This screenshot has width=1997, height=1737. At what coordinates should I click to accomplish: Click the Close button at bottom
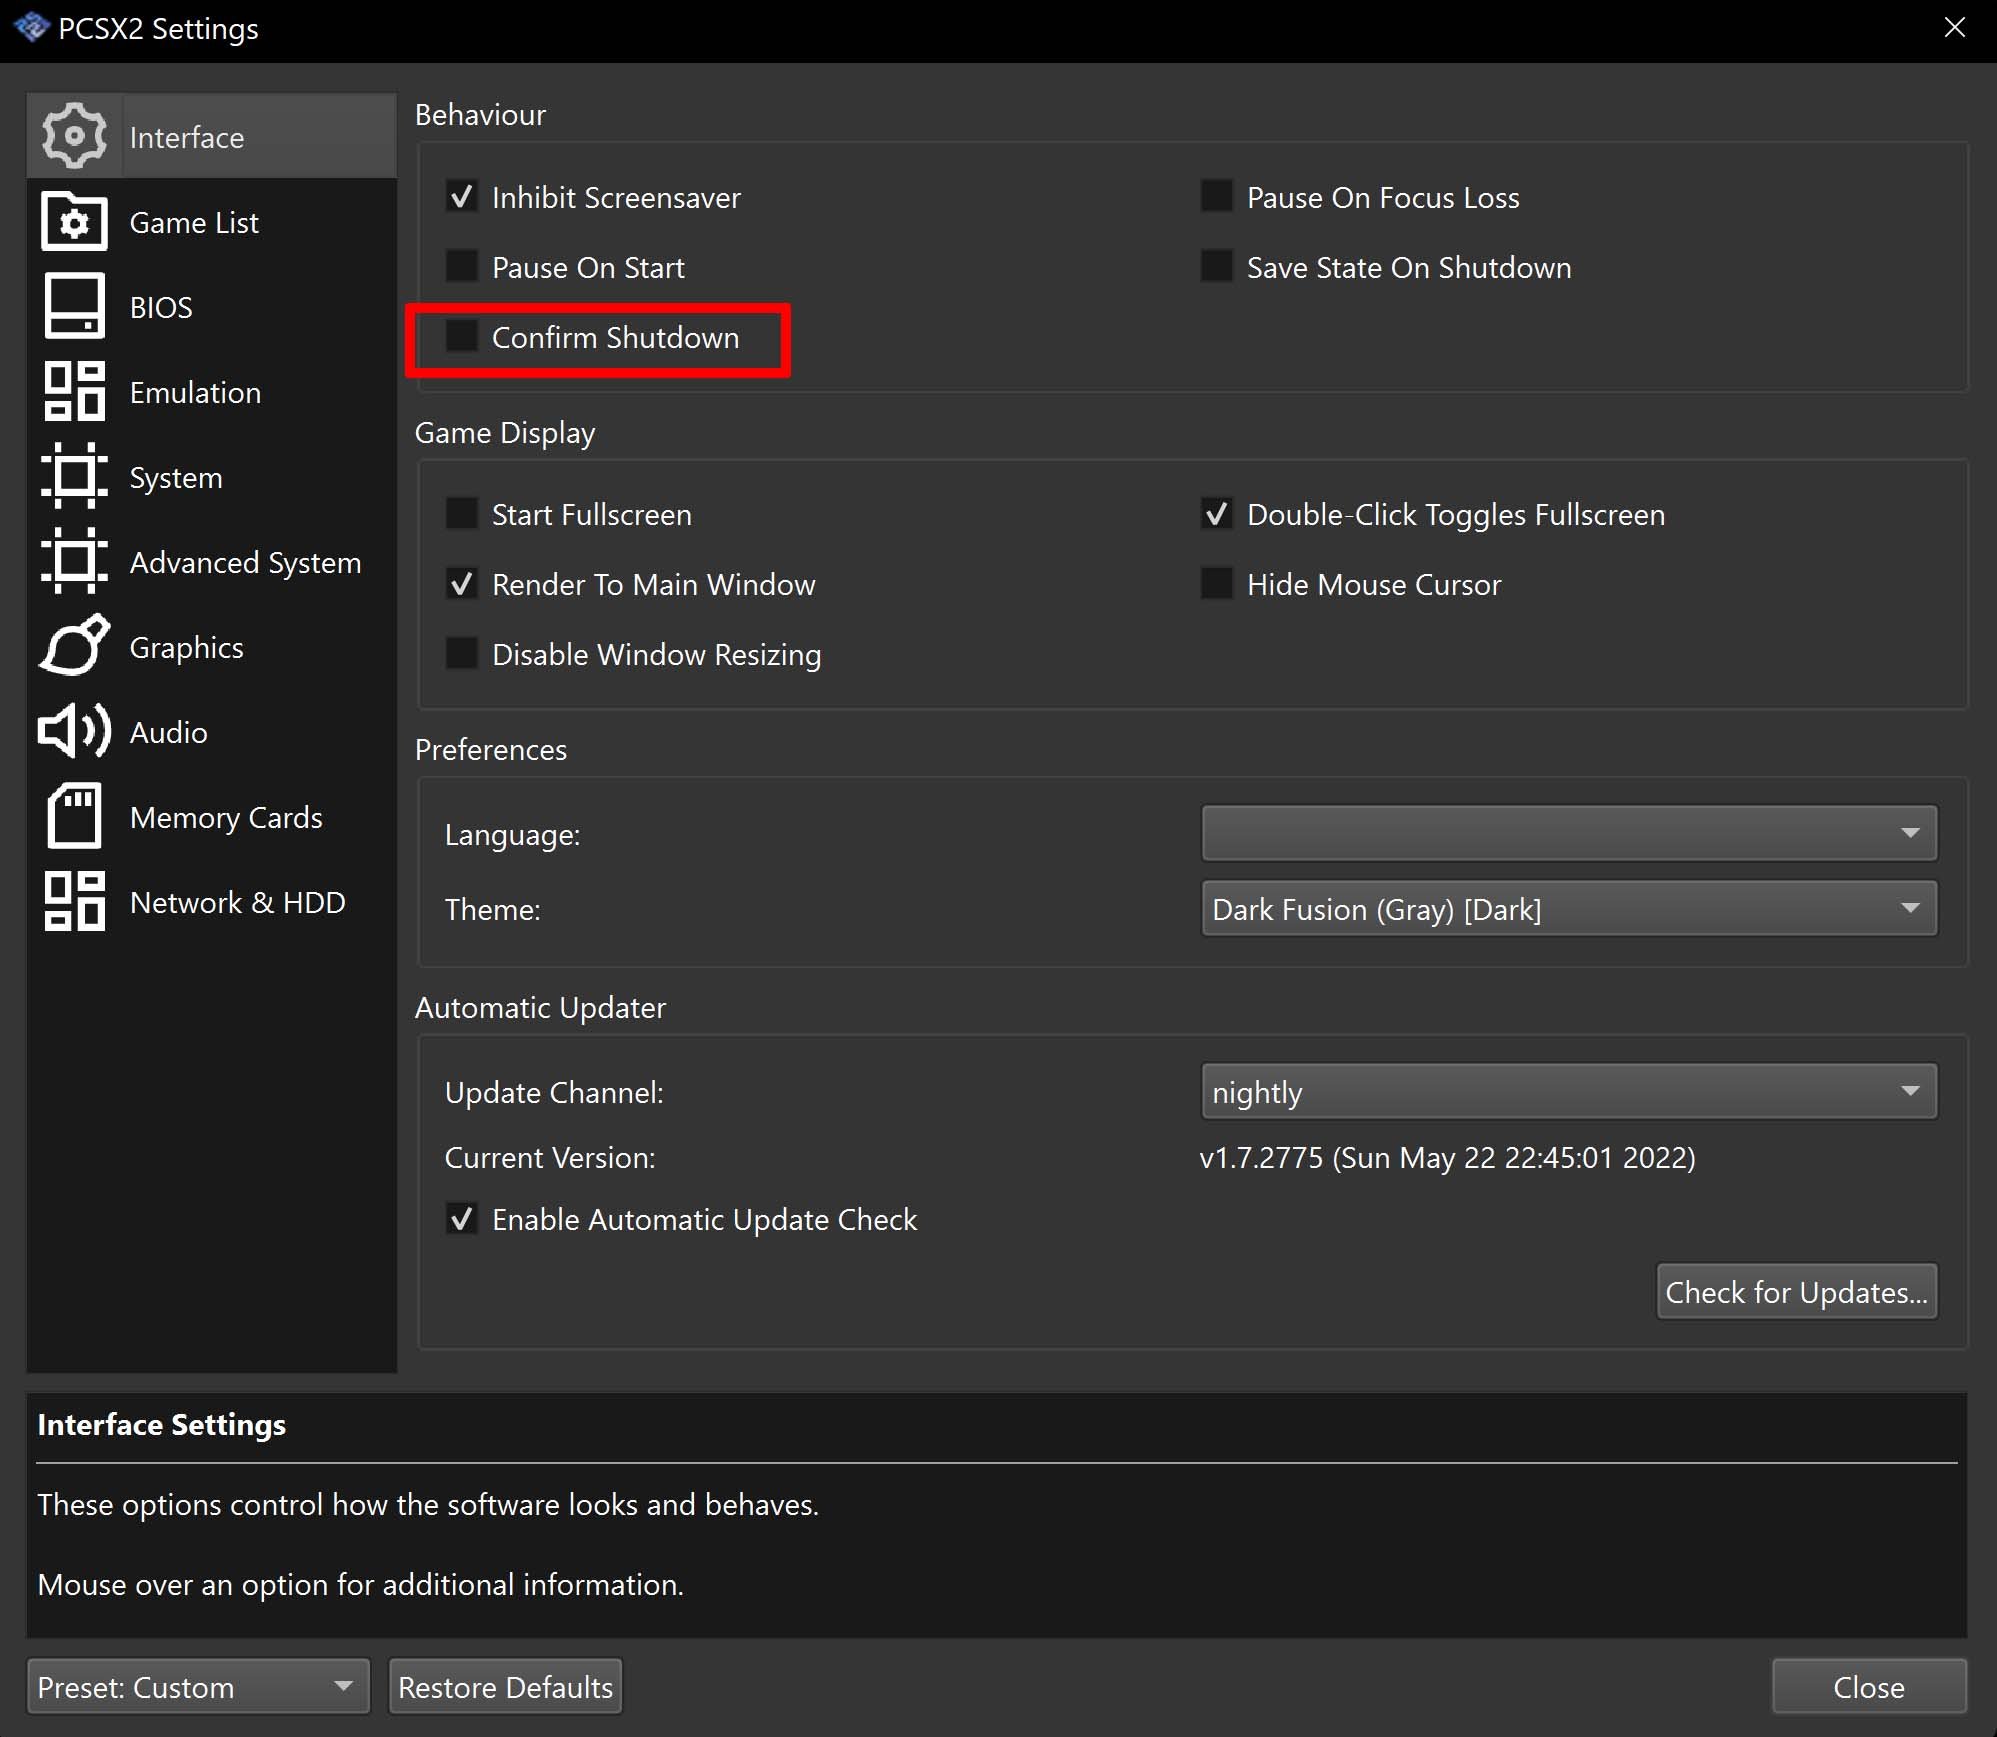[1869, 1686]
